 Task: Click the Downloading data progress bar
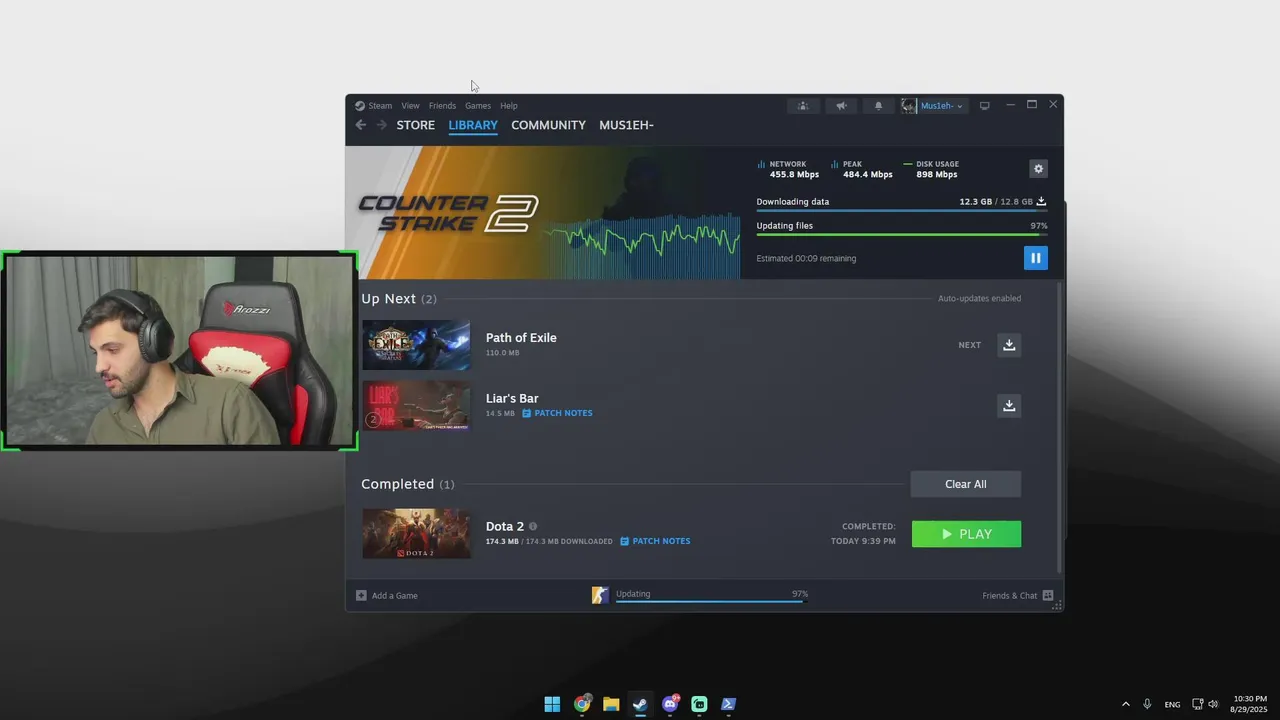[x=902, y=210]
